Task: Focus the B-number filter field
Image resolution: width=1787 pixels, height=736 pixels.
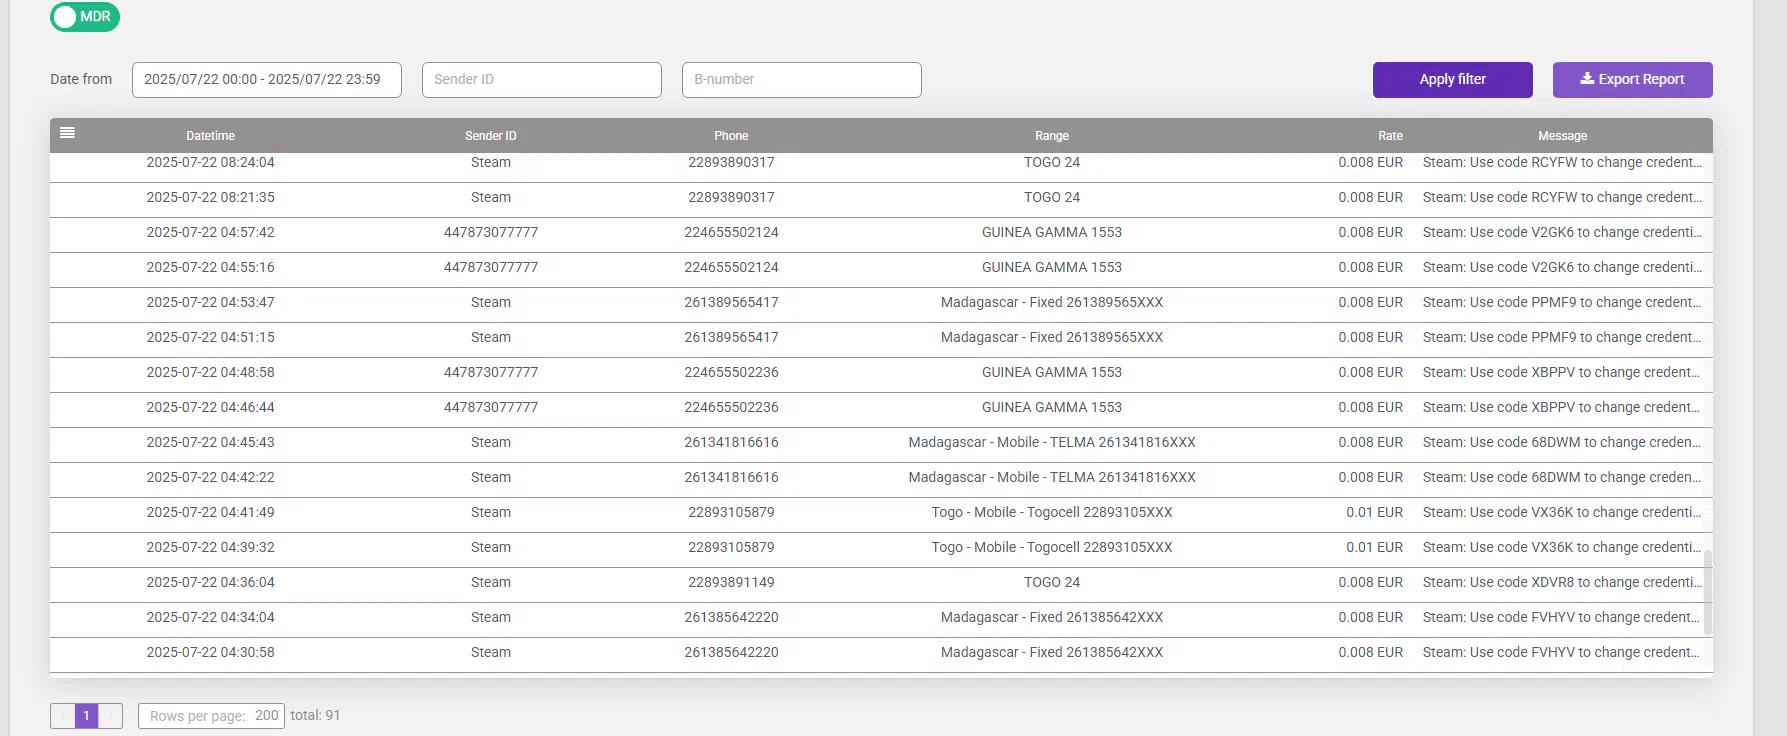Action: click(x=801, y=80)
